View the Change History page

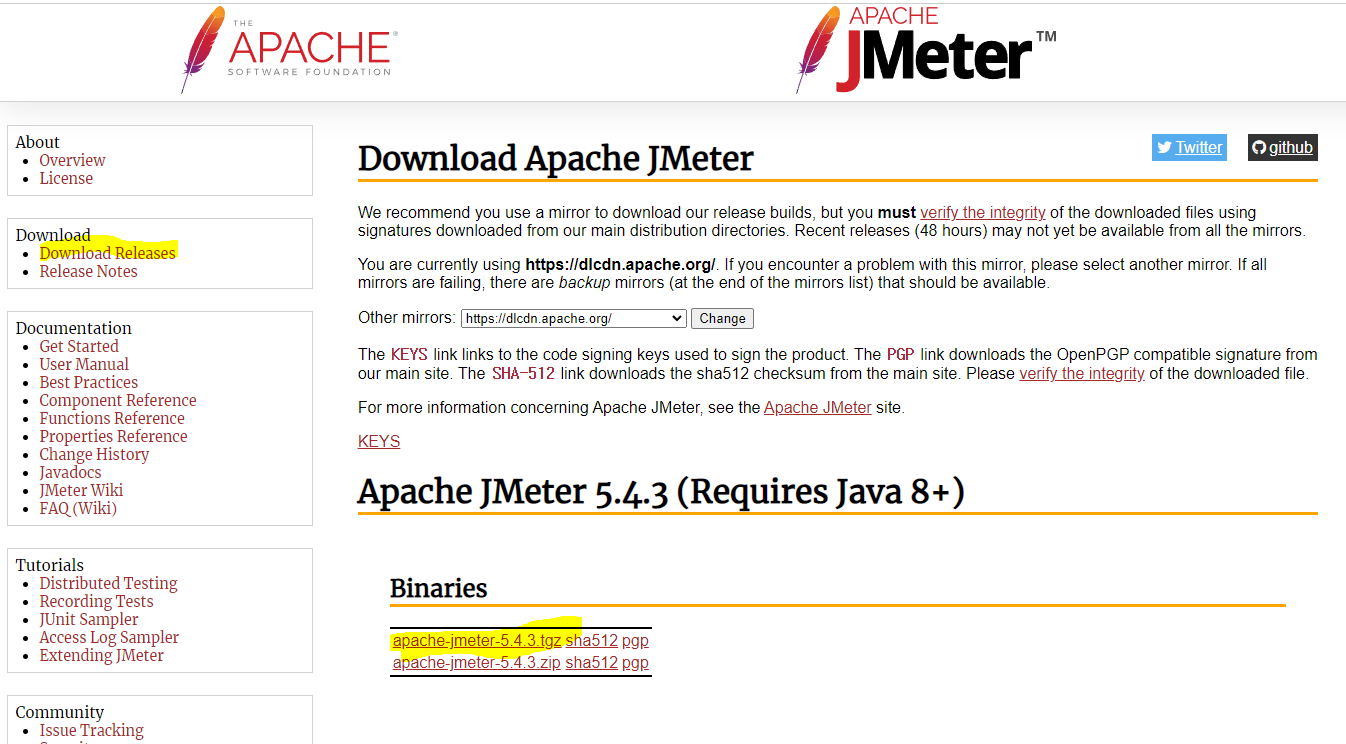94,454
